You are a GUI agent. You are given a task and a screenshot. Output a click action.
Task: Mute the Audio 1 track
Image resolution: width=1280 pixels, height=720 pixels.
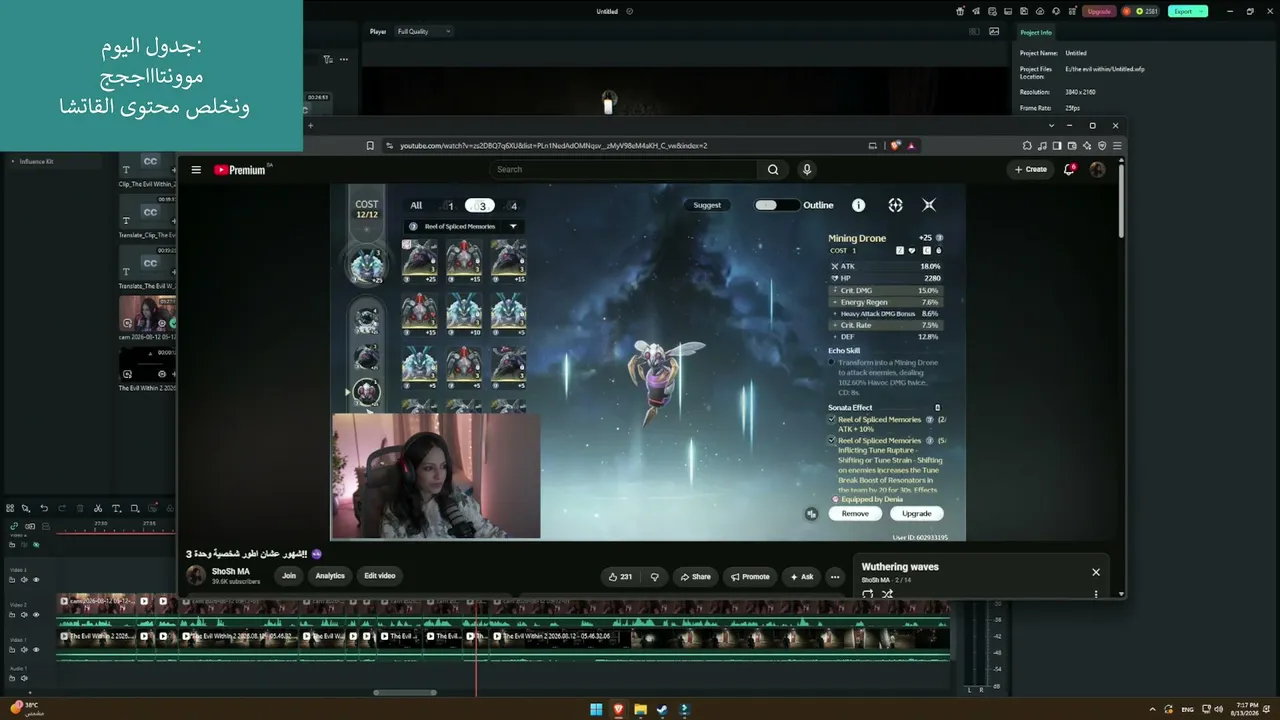click(x=25, y=678)
